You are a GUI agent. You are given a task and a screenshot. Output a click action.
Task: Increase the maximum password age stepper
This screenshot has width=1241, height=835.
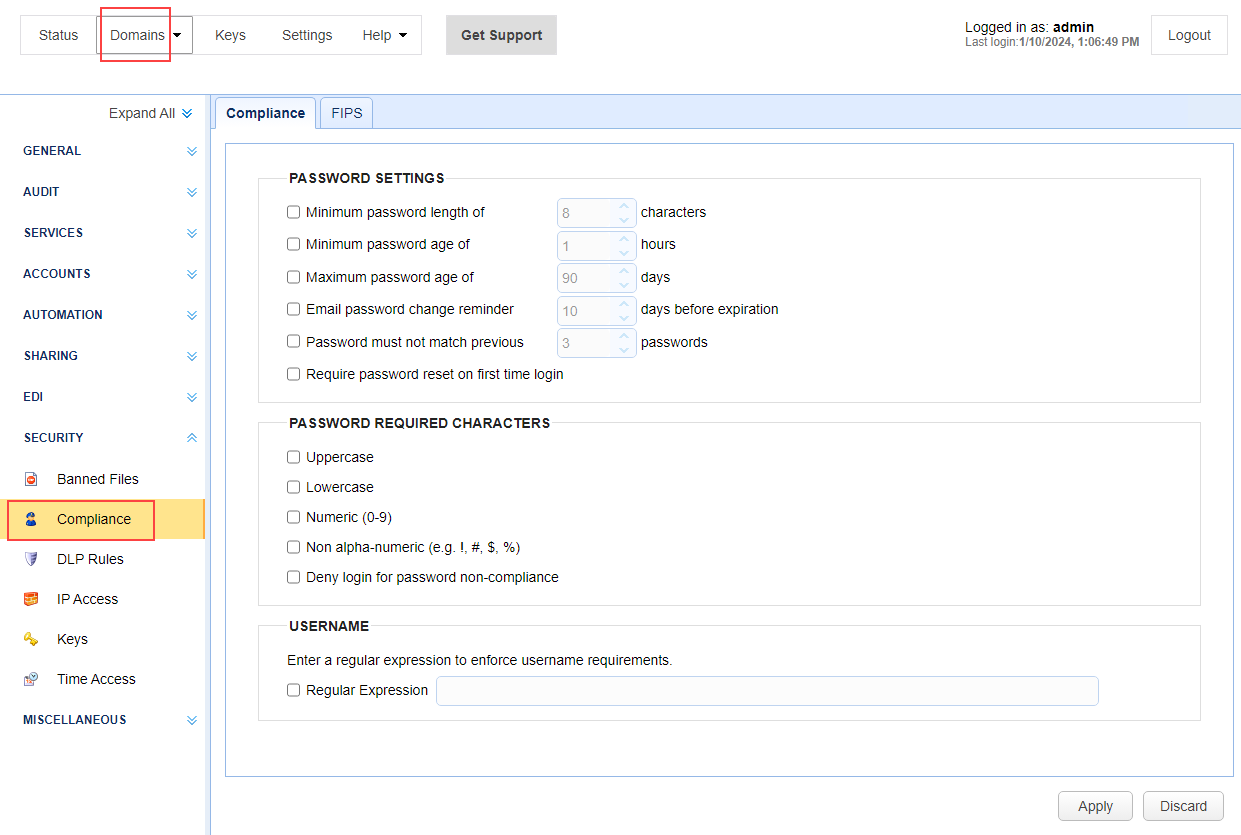(x=624, y=271)
